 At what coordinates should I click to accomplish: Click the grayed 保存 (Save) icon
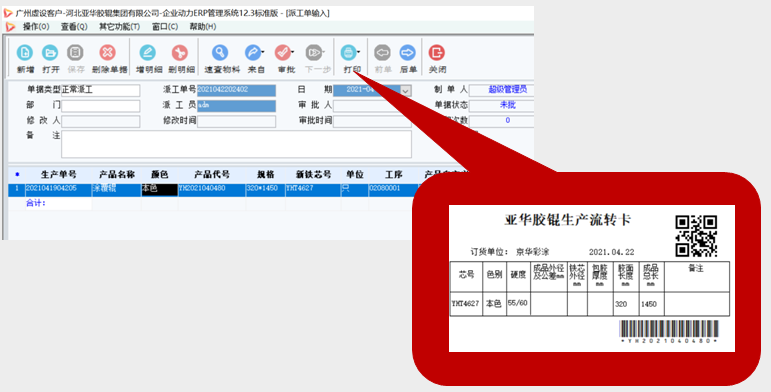(x=75, y=52)
